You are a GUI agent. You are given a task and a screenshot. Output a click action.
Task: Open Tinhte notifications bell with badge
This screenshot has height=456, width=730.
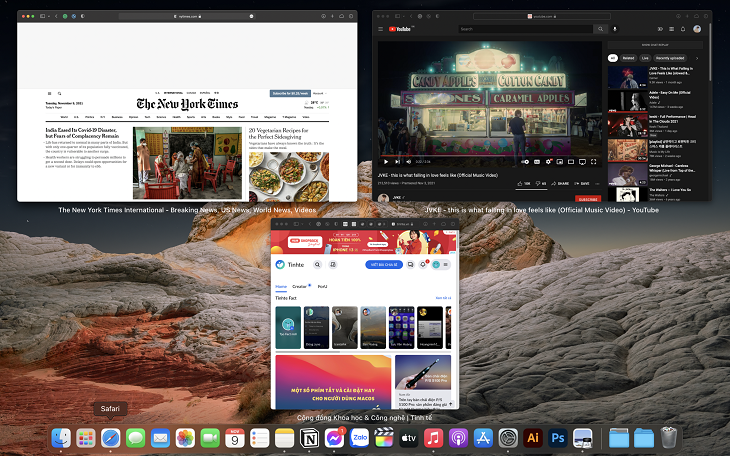[423, 264]
